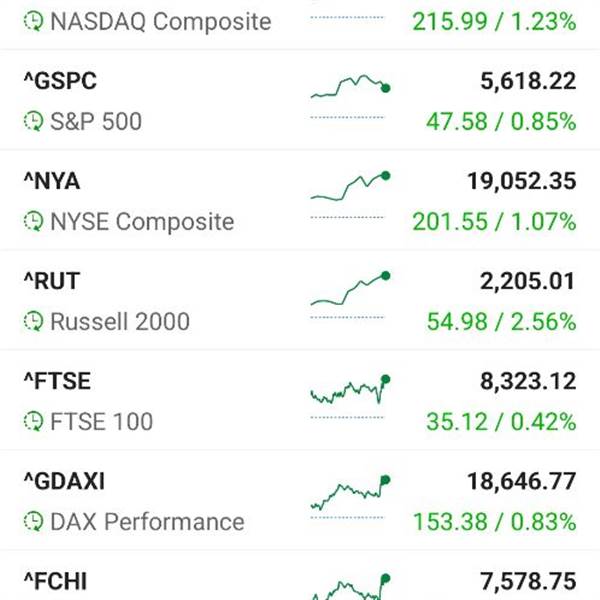This screenshot has width=600, height=600.
Task: Select the ^RUT ticker symbol
Action: (52, 281)
